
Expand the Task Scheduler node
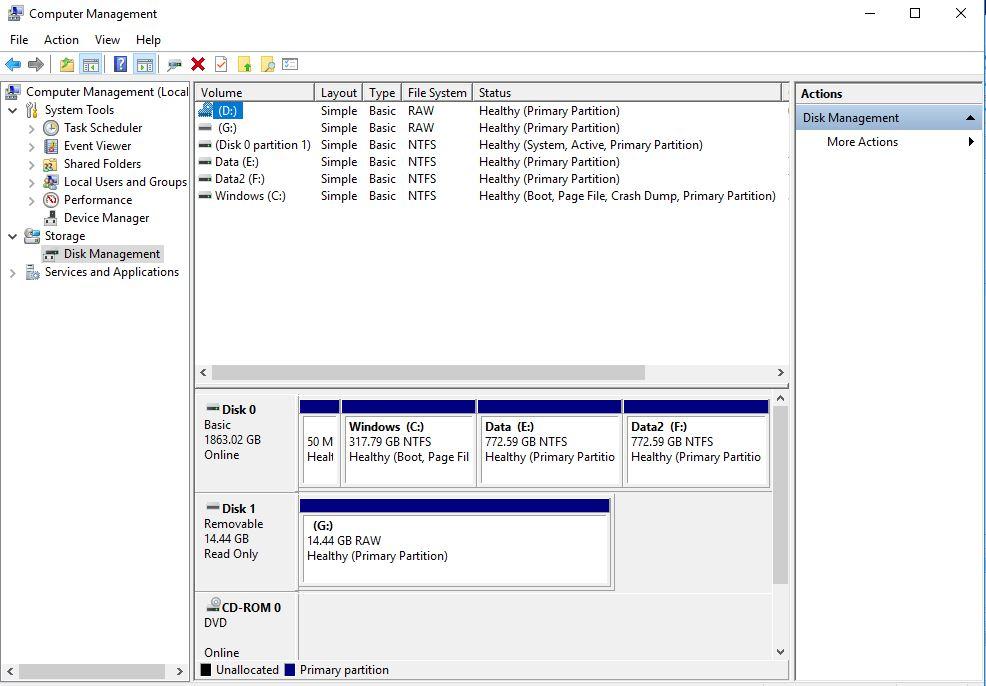coord(31,128)
